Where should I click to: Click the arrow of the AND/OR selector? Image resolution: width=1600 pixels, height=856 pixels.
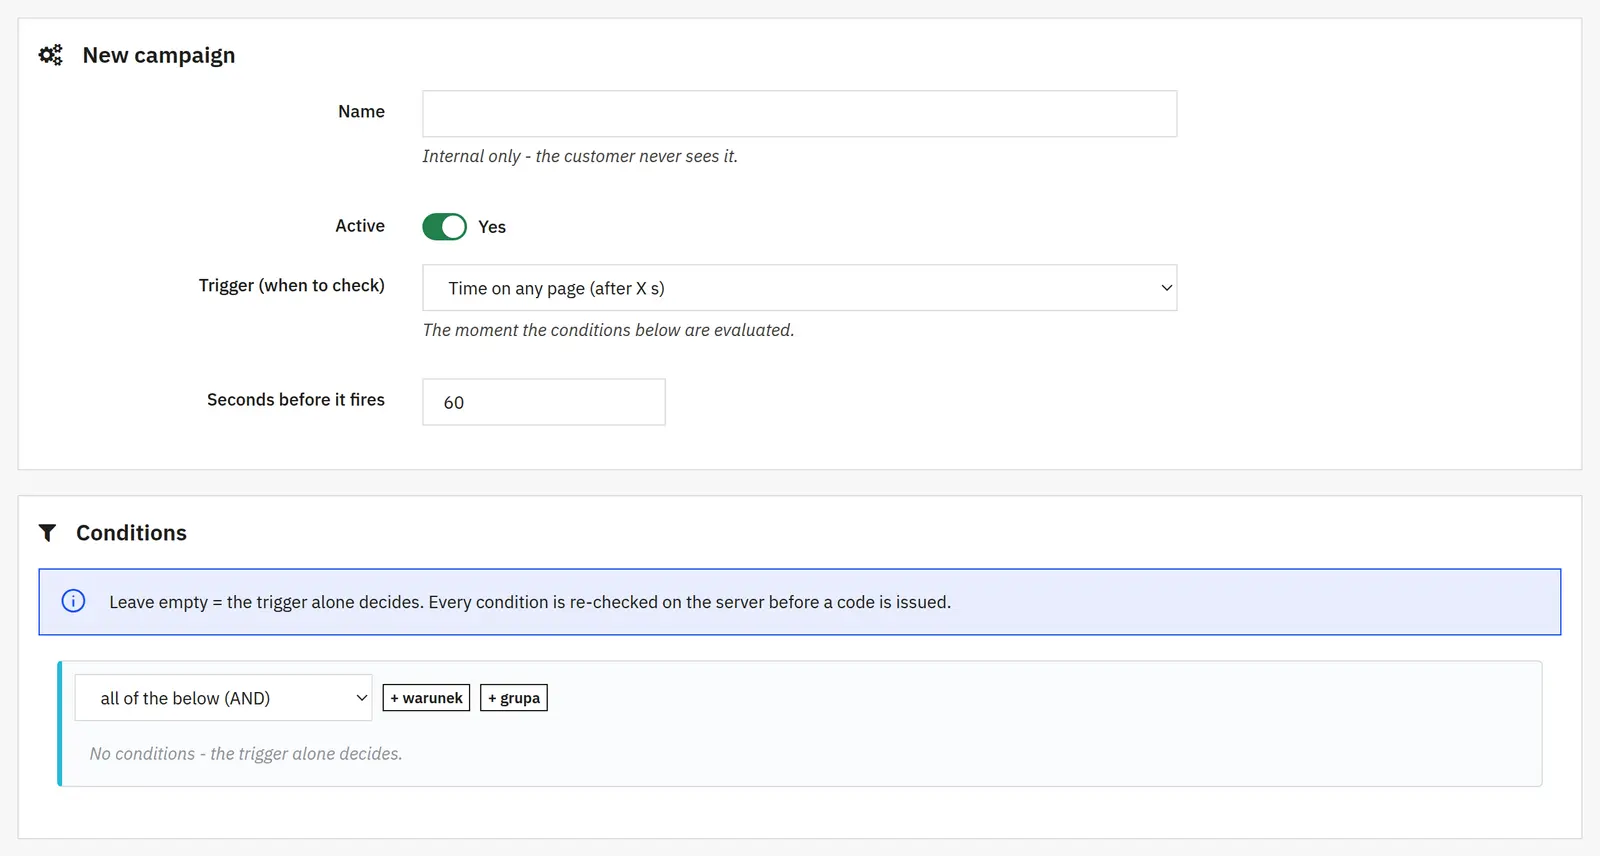361,698
